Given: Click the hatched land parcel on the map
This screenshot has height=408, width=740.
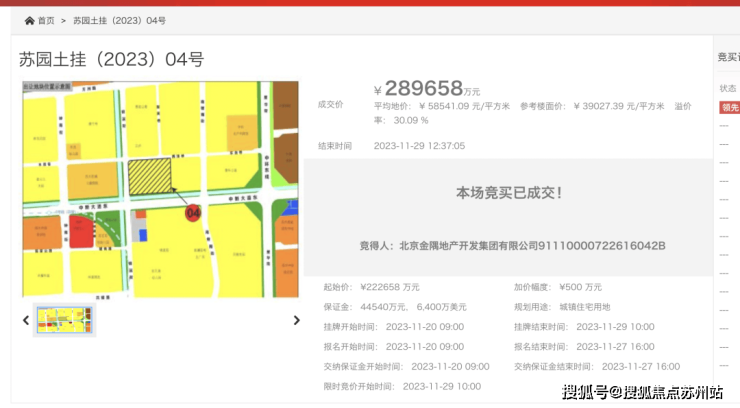Looking at the screenshot, I should coord(148,176).
